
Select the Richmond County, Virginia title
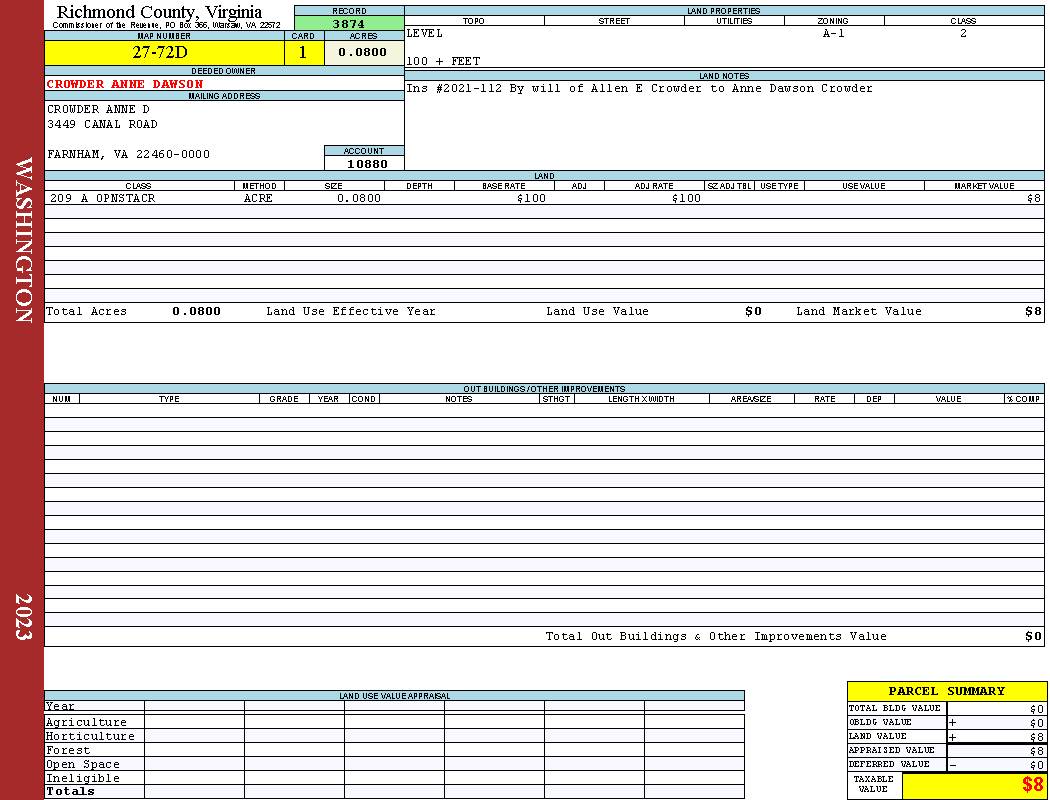click(159, 12)
